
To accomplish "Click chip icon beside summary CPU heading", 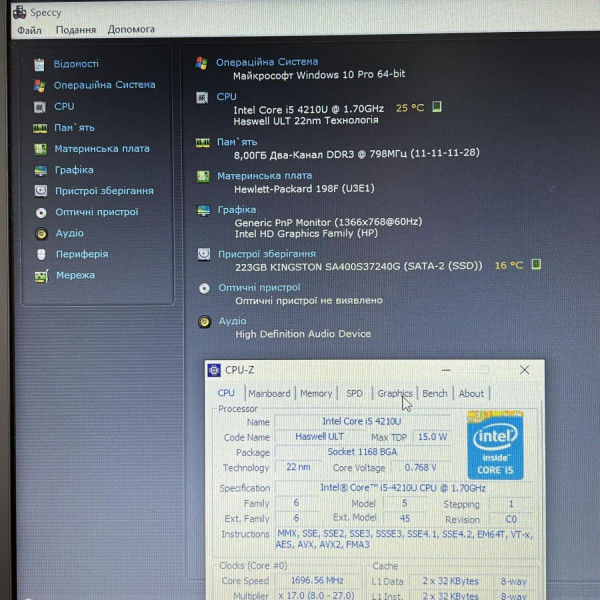I will point(202,98).
